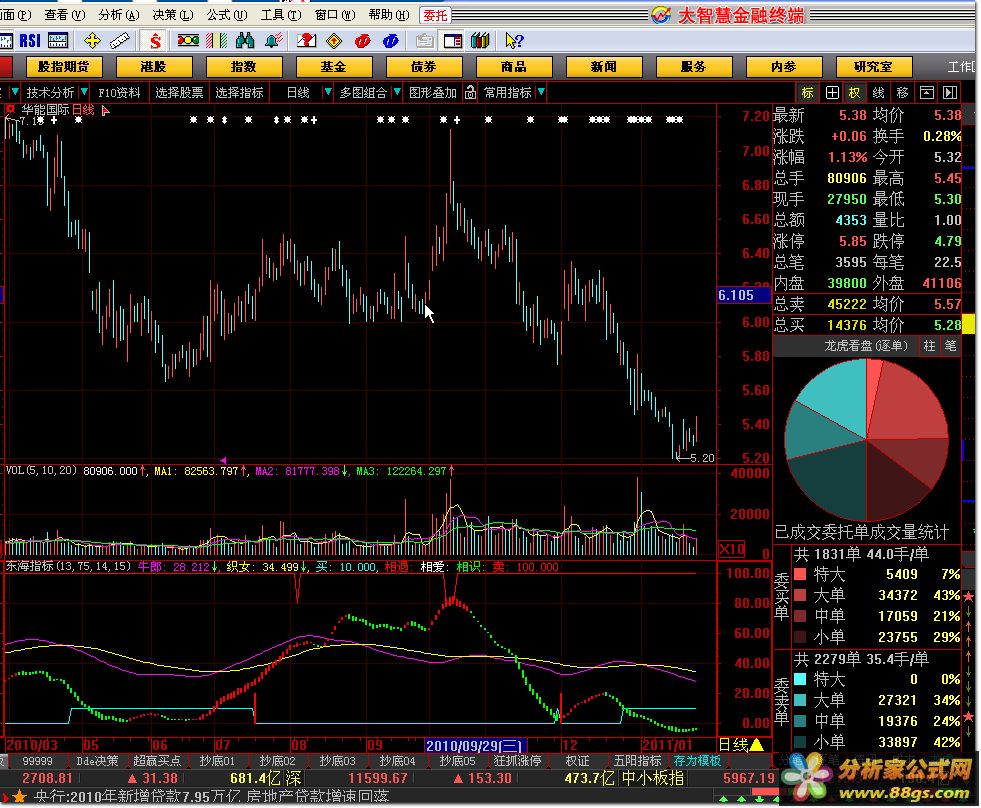Screen dimensions: 981x808
Task: Open the binoculars search tool
Action: pos(245,41)
